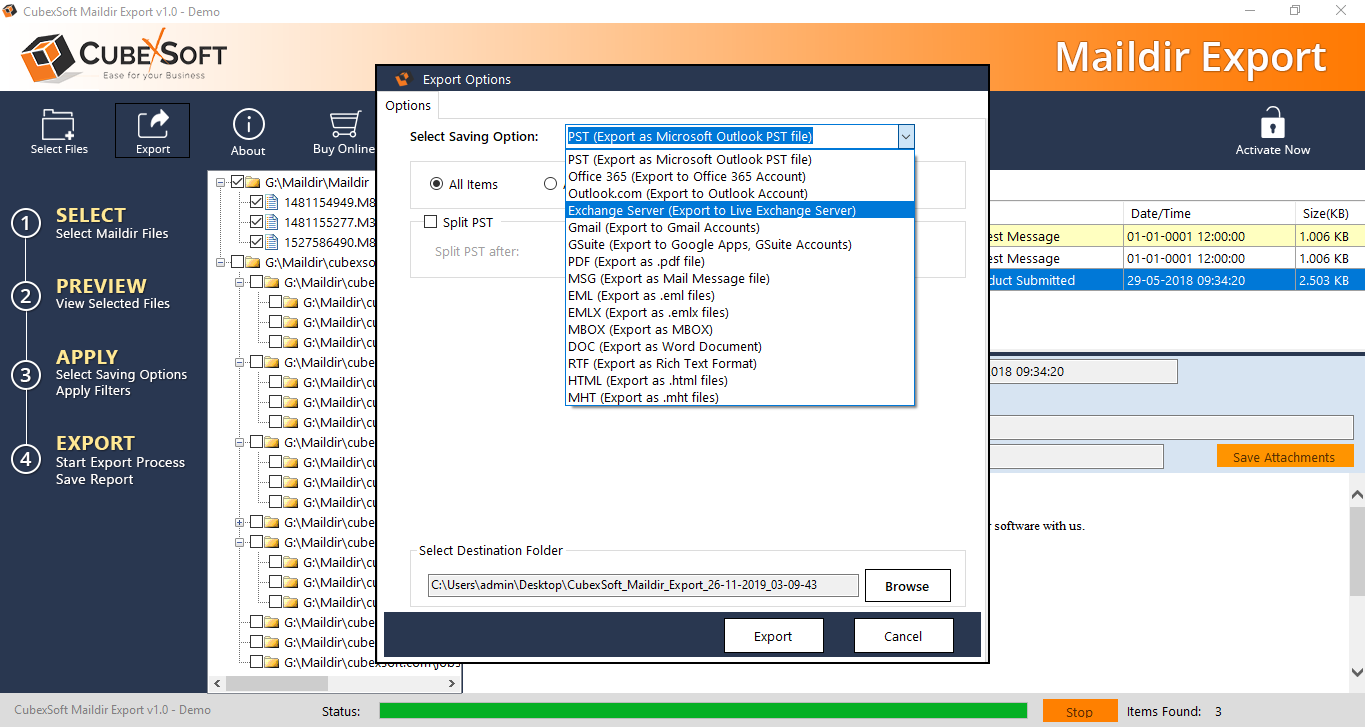Pick PDF (Export as .pdf file) option
Image resolution: width=1365 pixels, height=727 pixels.
636,262
